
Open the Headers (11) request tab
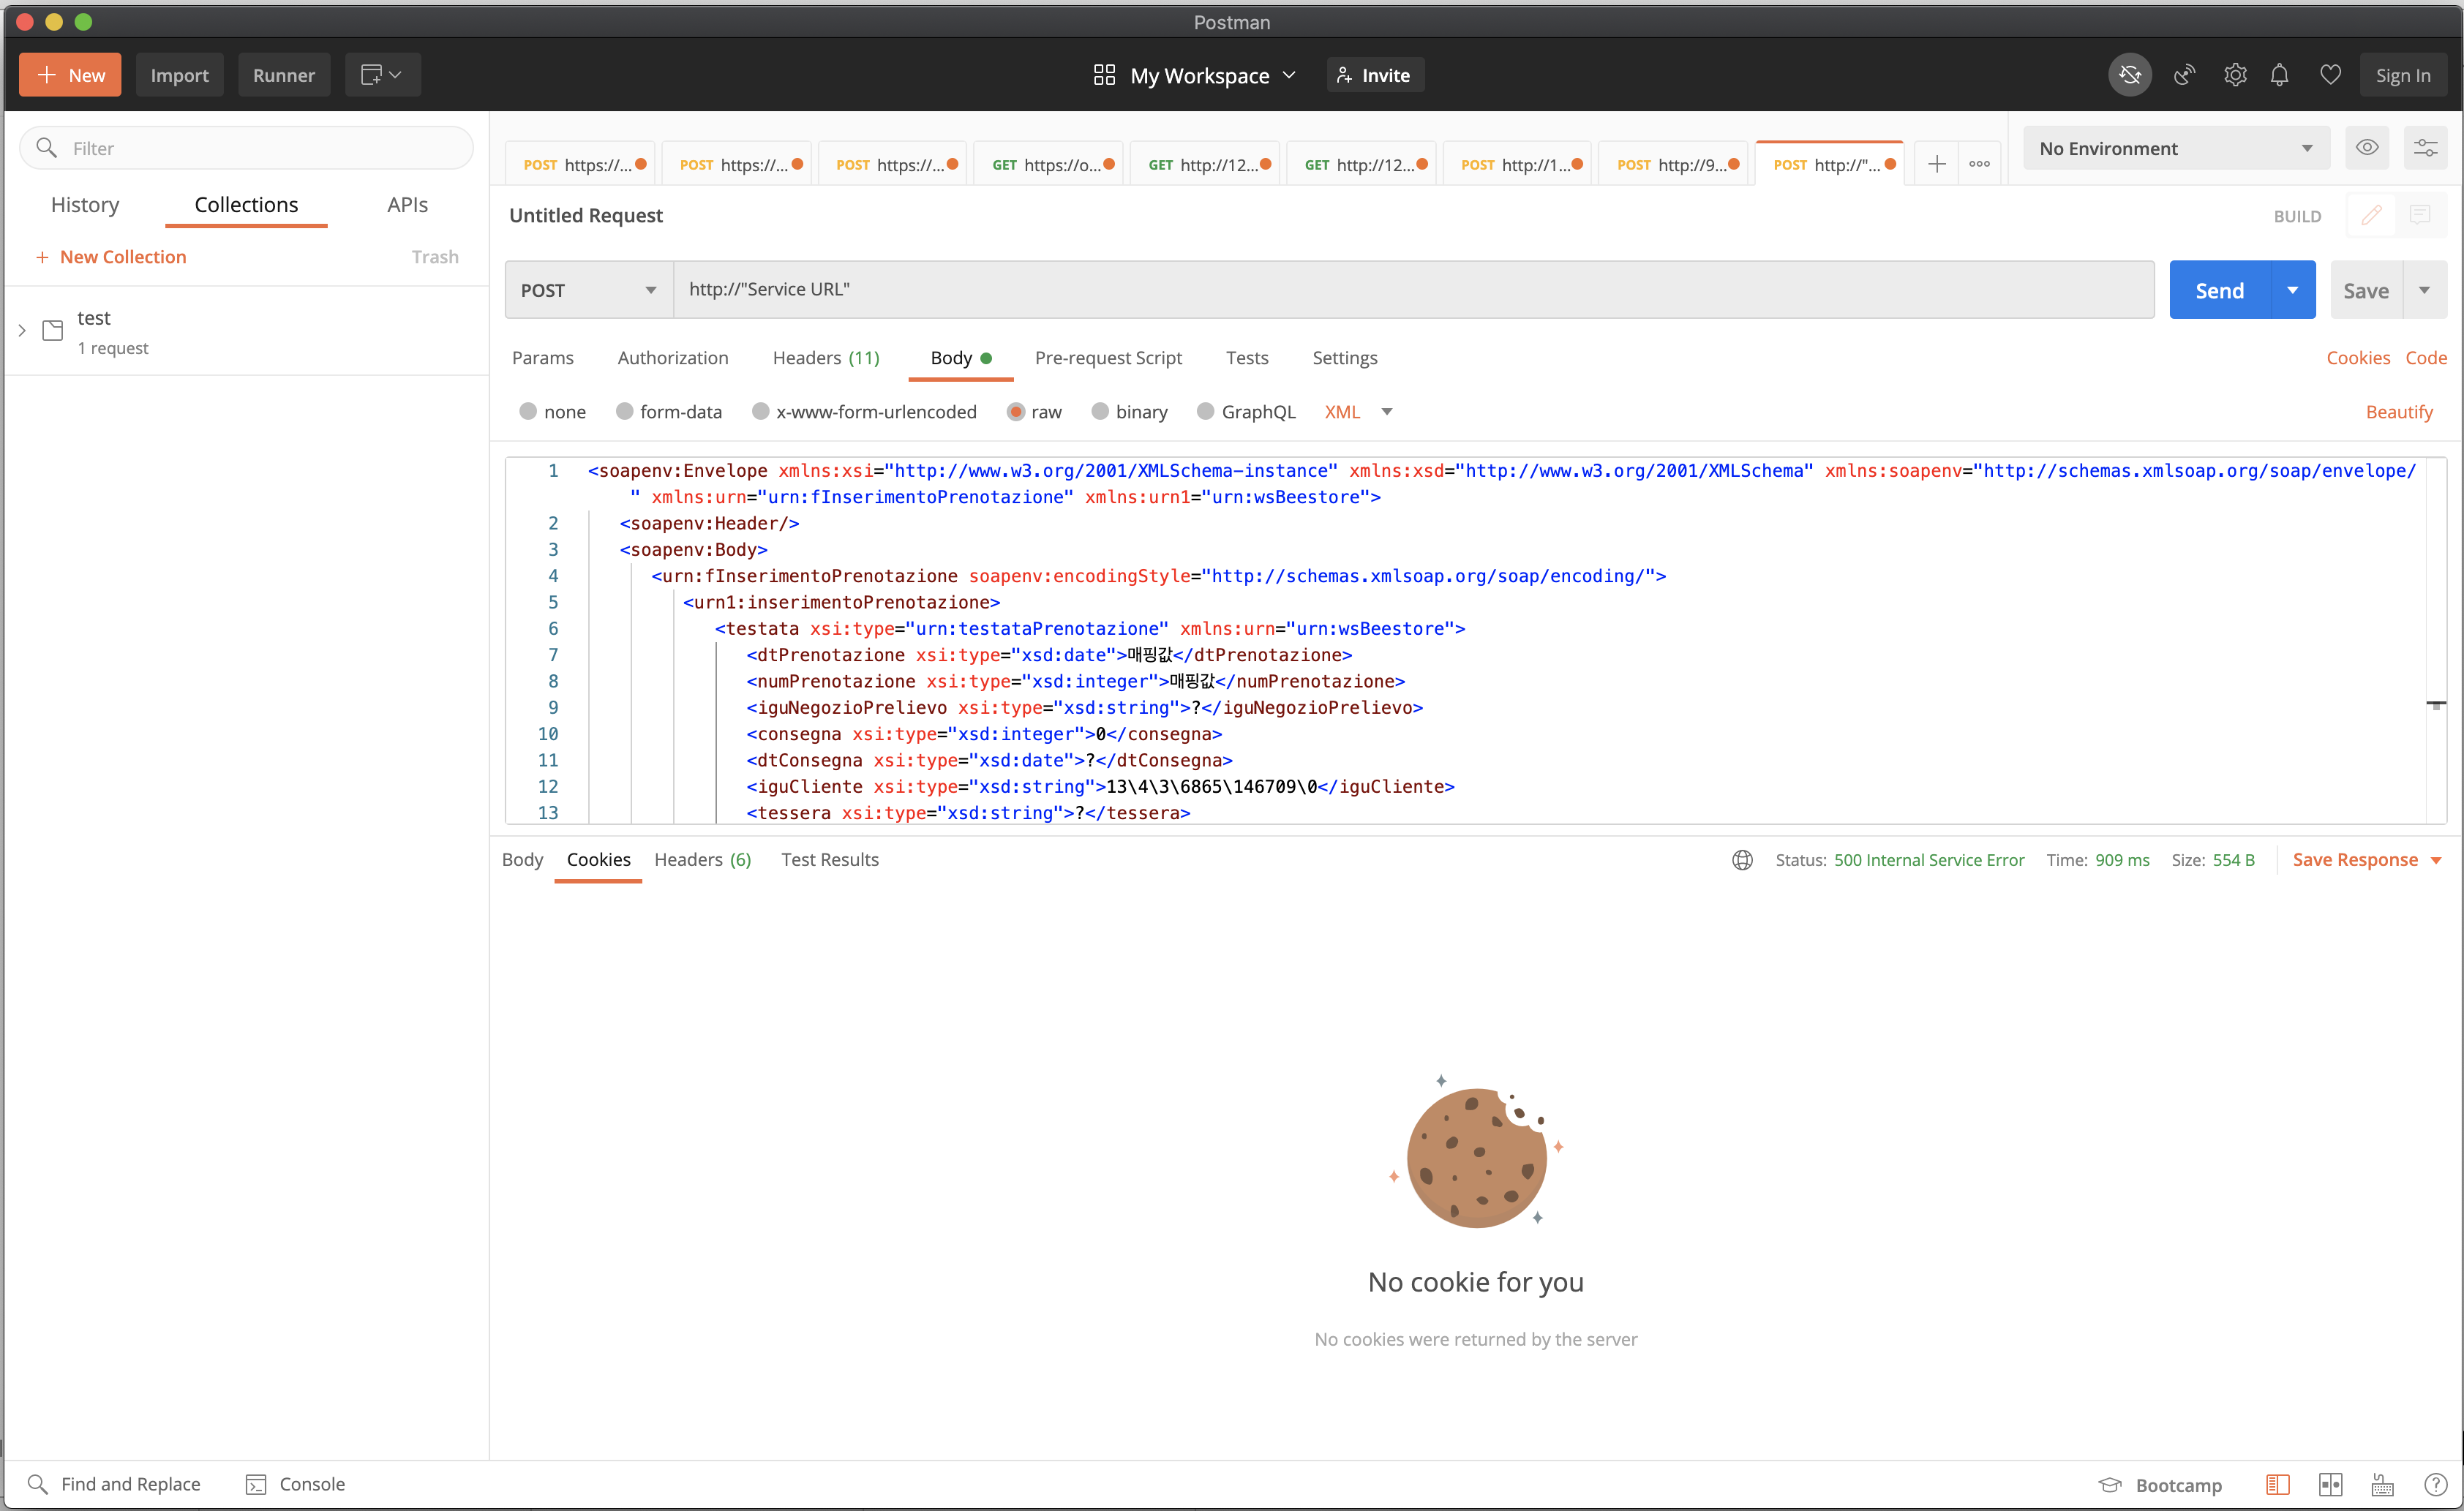[x=825, y=358]
